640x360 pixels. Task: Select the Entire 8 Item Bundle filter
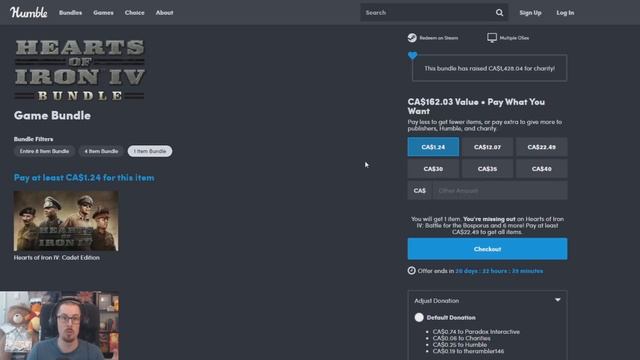[44, 151]
